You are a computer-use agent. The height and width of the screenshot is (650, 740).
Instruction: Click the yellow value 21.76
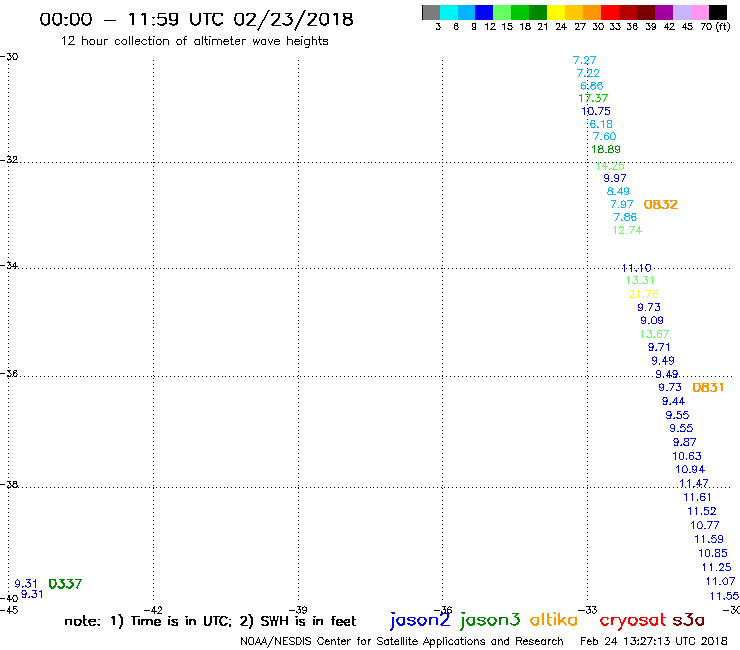(644, 294)
